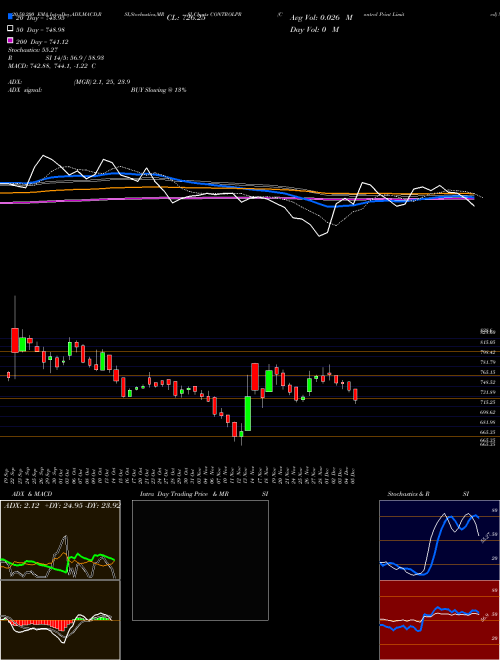The width and height of the screenshot is (500, 660).
Task: Click the first large red candle with long wick
Action: (15, 340)
